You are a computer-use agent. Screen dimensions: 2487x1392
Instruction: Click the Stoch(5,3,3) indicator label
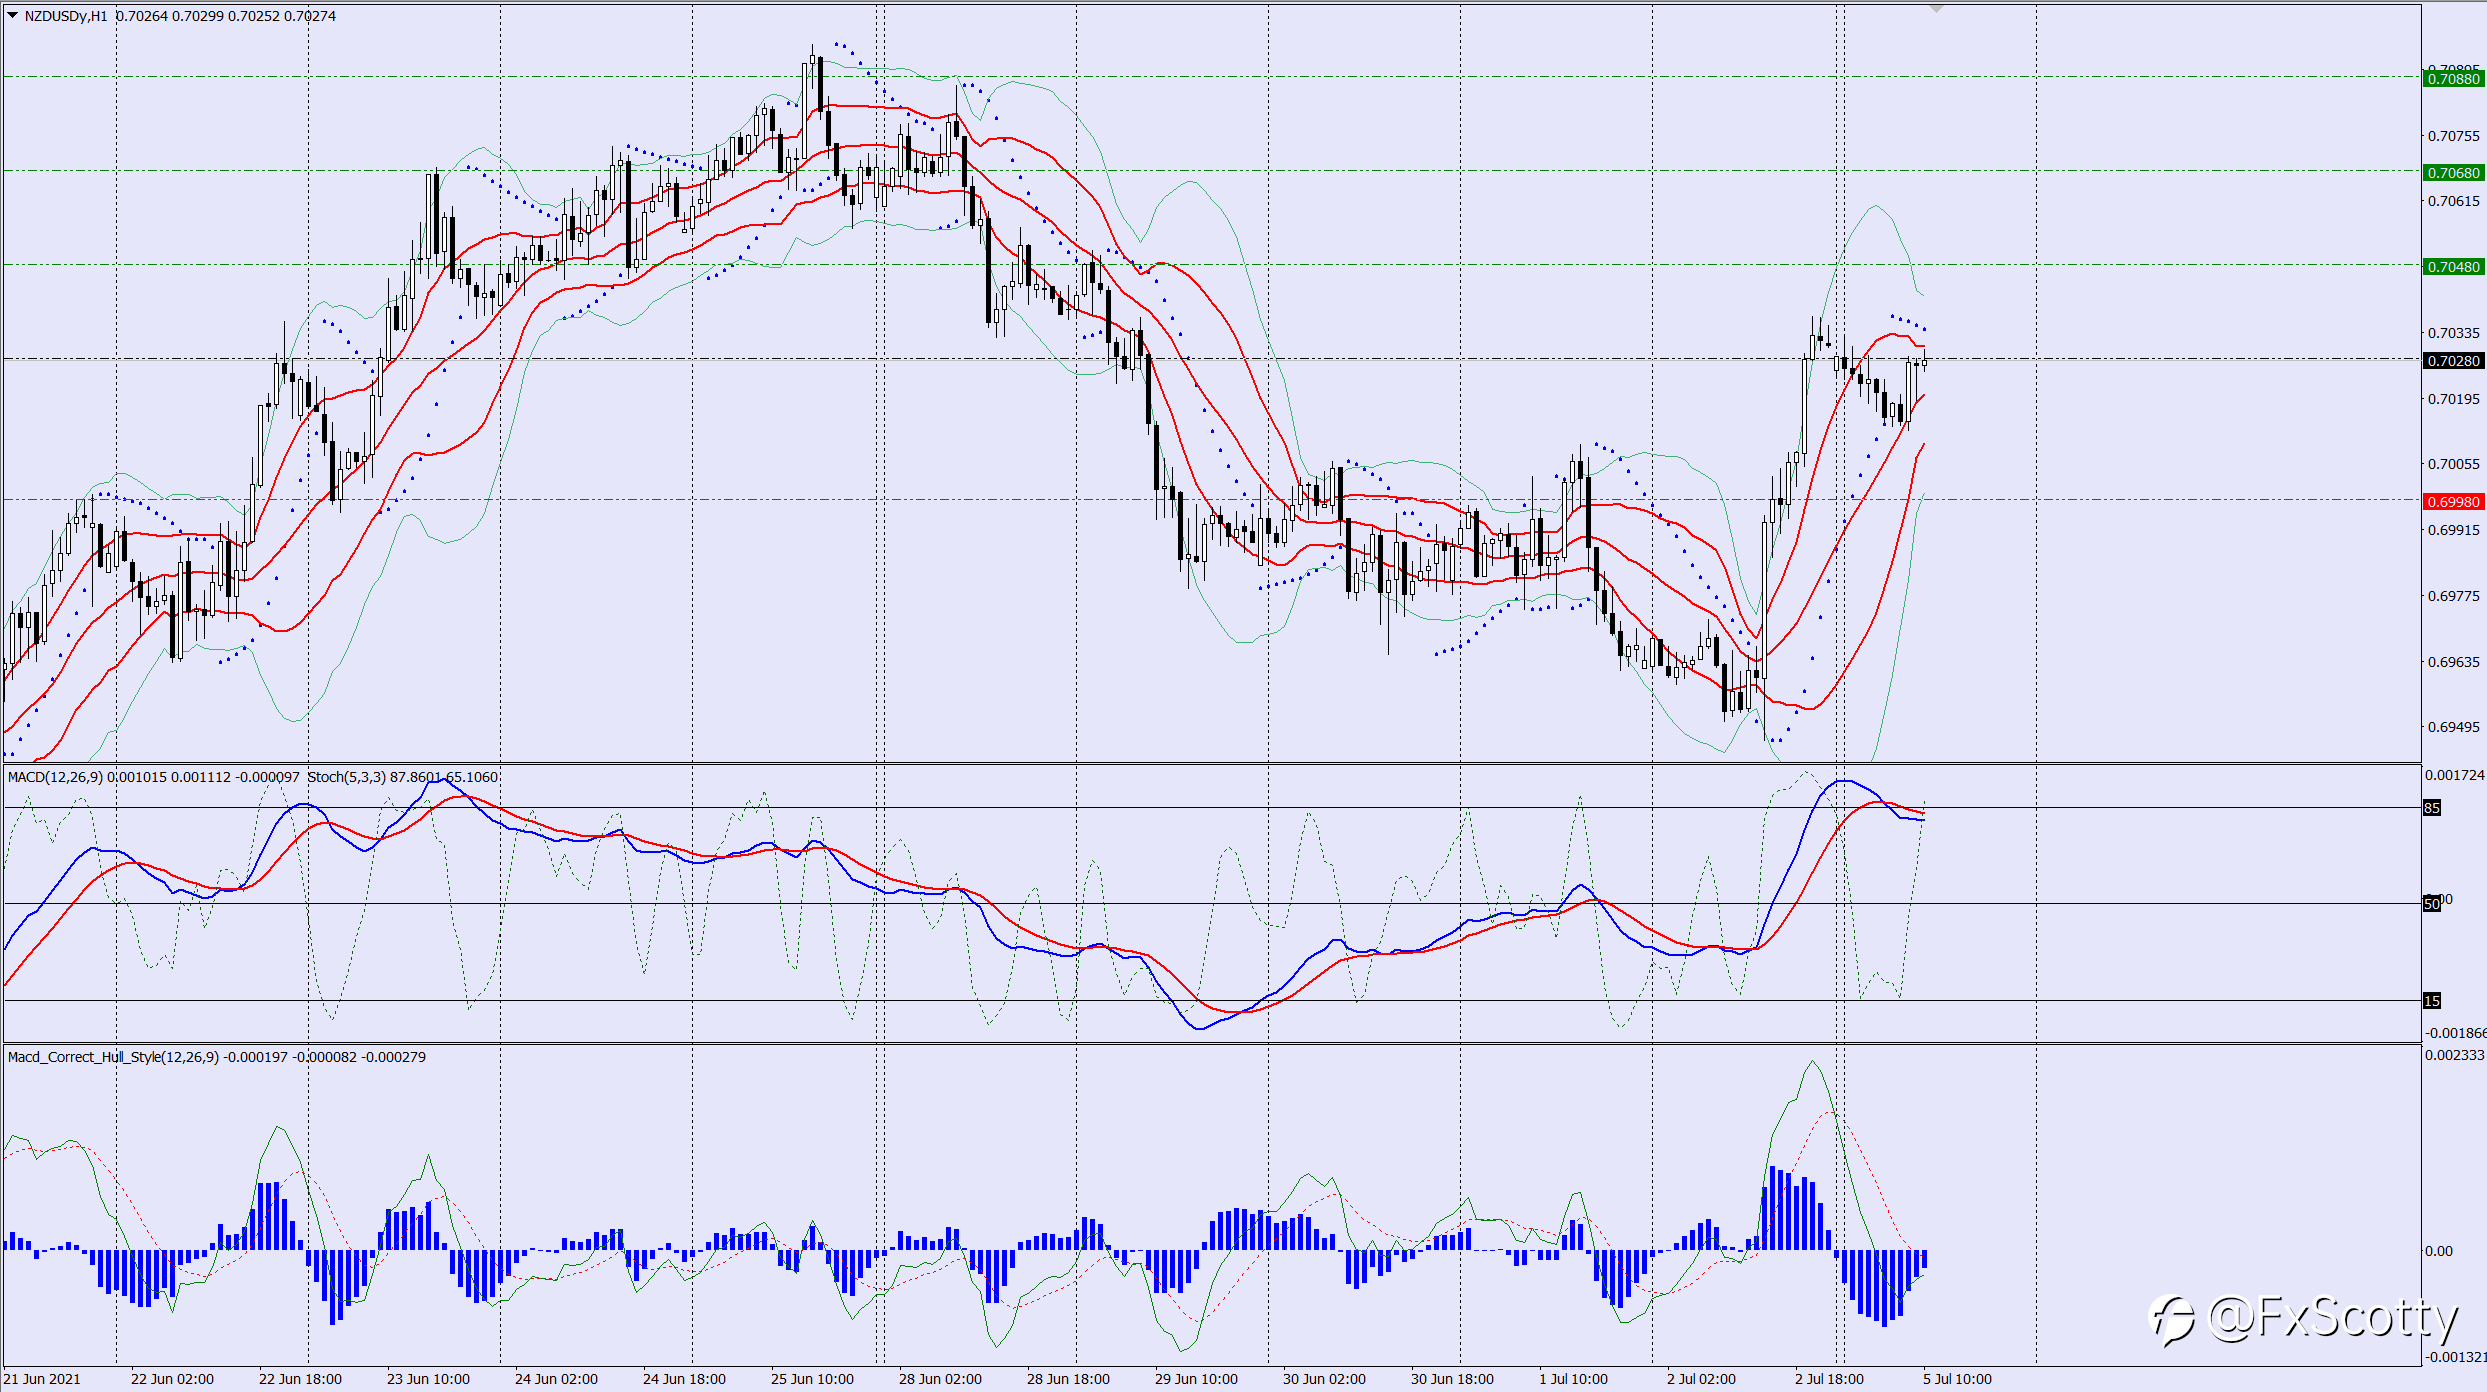pyautogui.click(x=346, y=777)
